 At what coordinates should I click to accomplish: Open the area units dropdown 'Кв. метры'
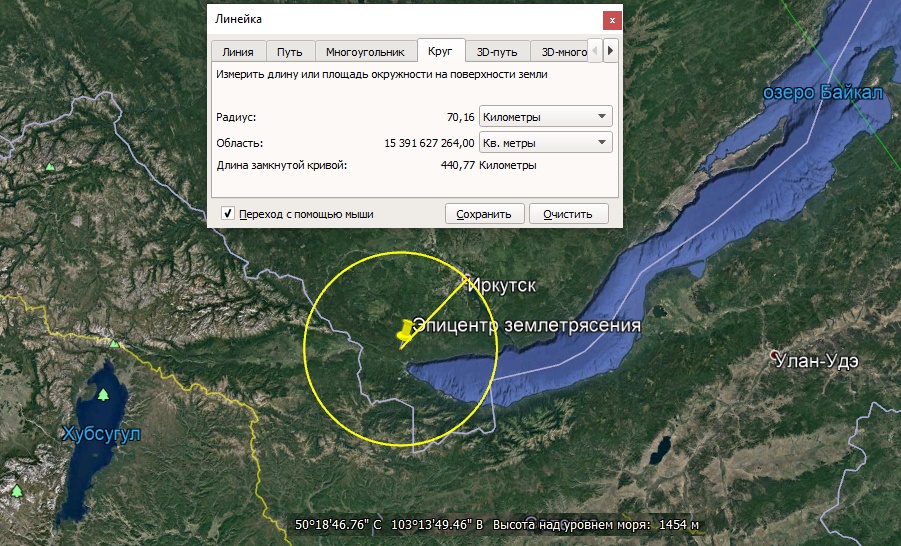tap(545, 143)
